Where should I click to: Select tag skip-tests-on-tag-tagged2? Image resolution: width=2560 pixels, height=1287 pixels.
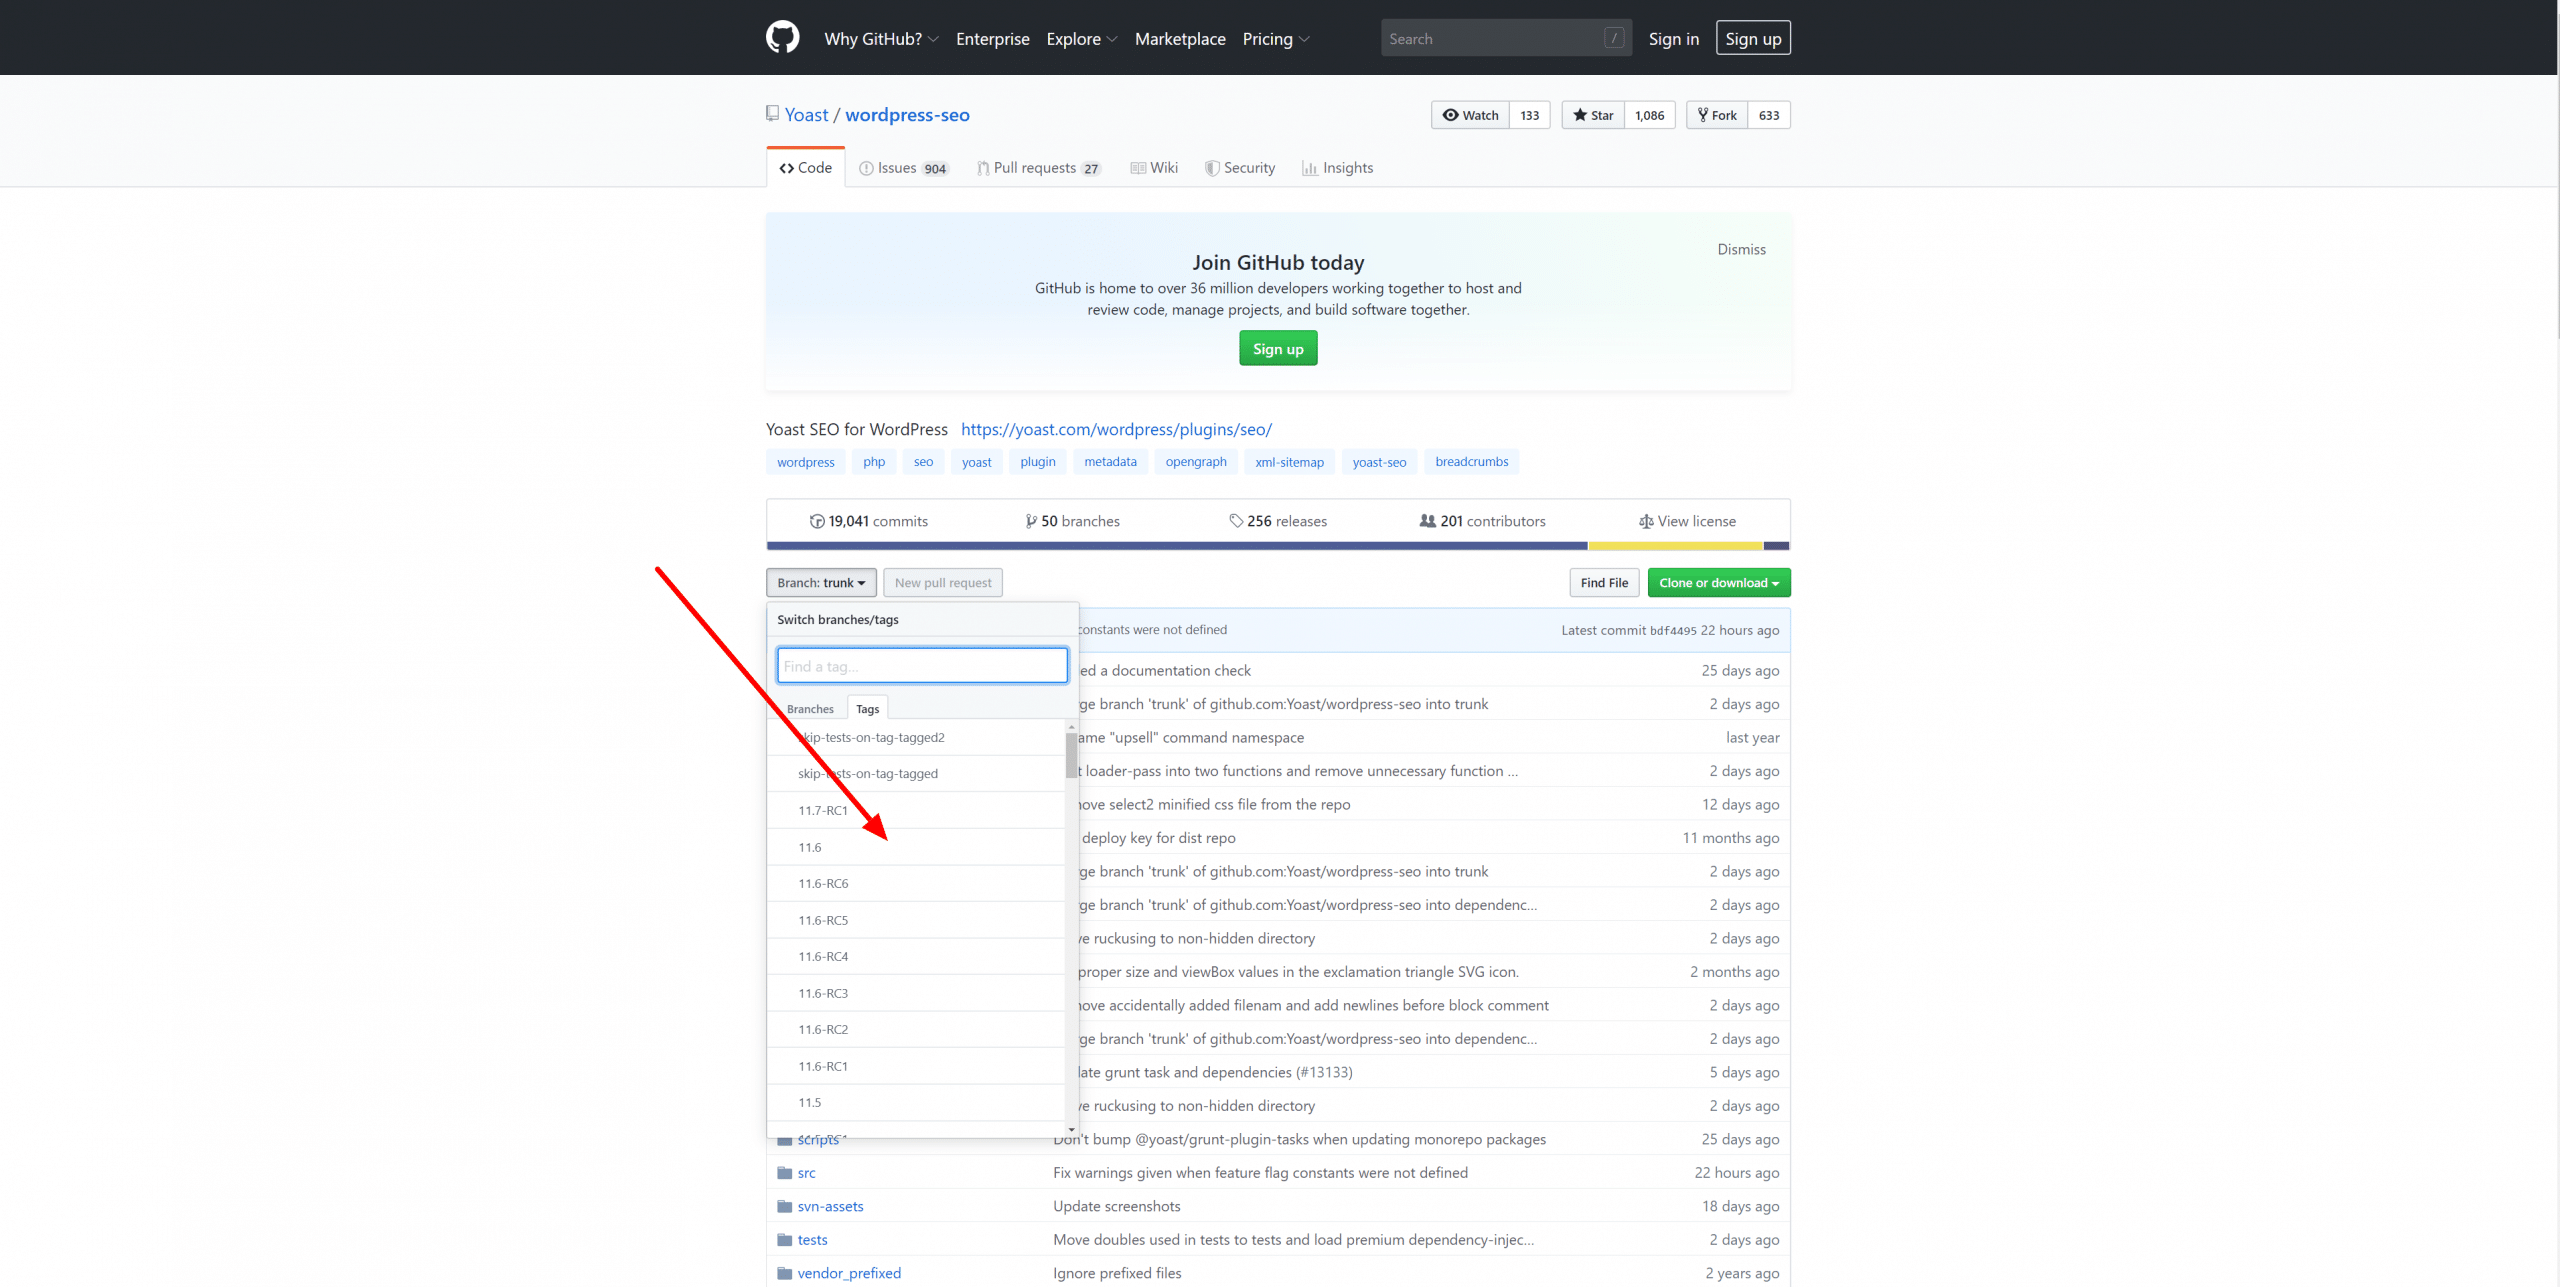point(916,738)
